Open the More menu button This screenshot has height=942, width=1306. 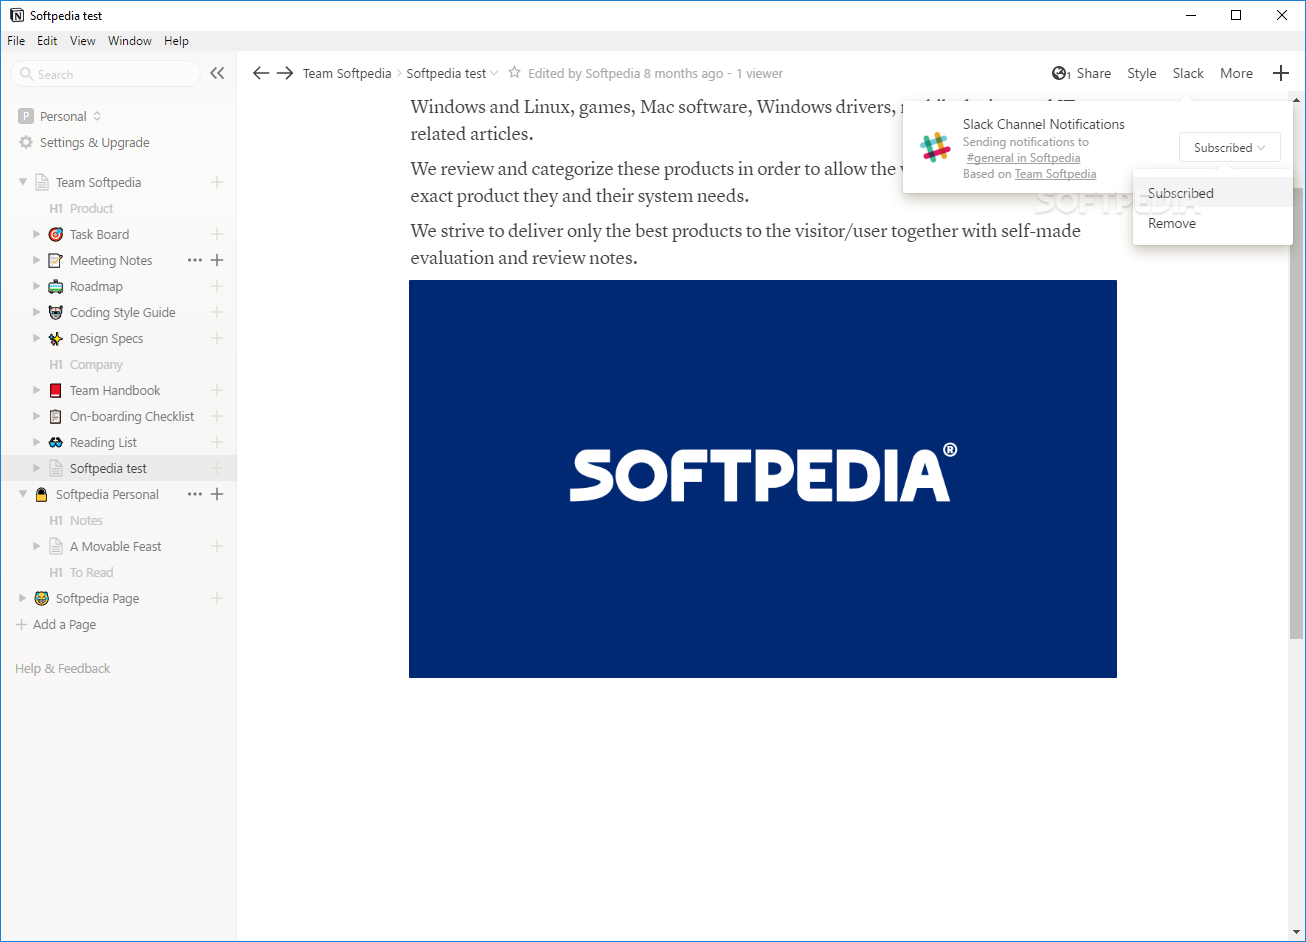[1236, 73]
